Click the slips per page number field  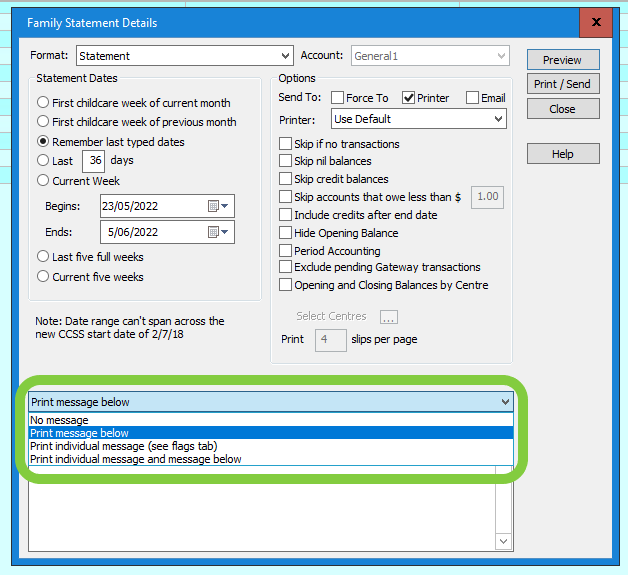[x=331, y=340]
